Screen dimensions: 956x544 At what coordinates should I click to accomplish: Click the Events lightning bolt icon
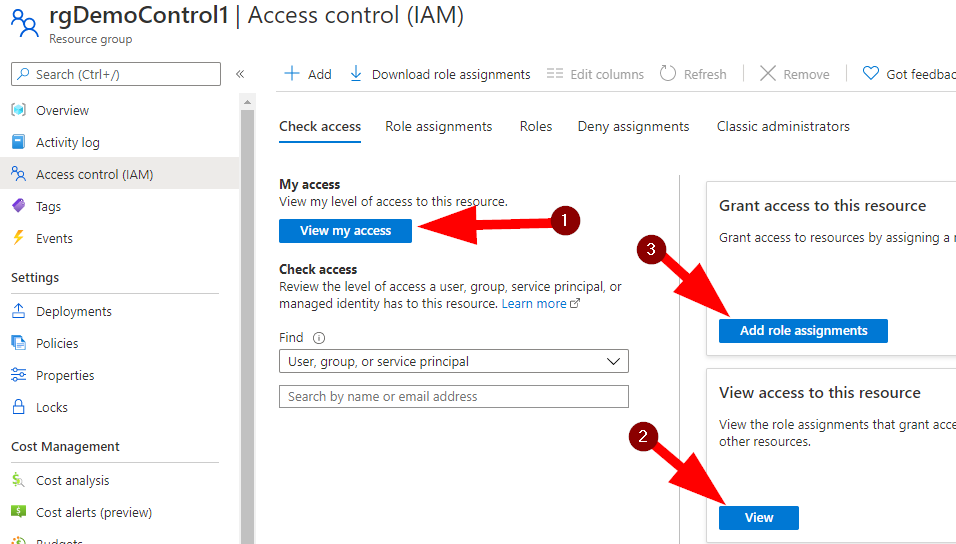19,238
